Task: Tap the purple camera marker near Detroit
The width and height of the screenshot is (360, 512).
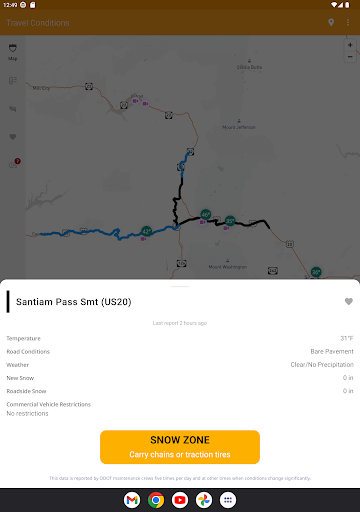Action: 135,101
